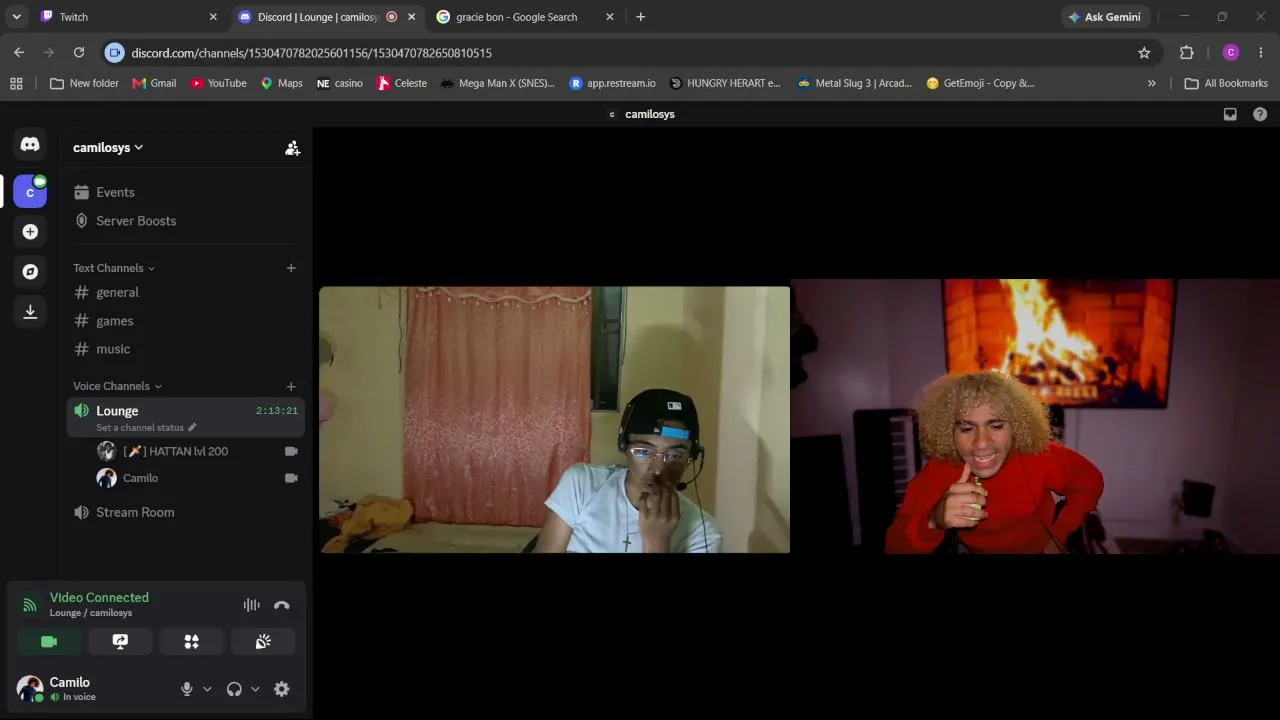Viewport: 1280px width, 720px height.
Task: Open Chrome profile avatar
Action: point(1231,53)
